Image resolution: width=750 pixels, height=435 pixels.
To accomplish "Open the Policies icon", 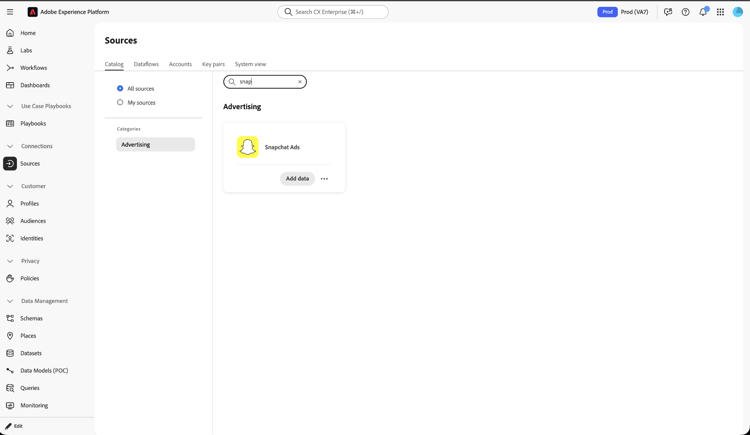I will [10, 279].
